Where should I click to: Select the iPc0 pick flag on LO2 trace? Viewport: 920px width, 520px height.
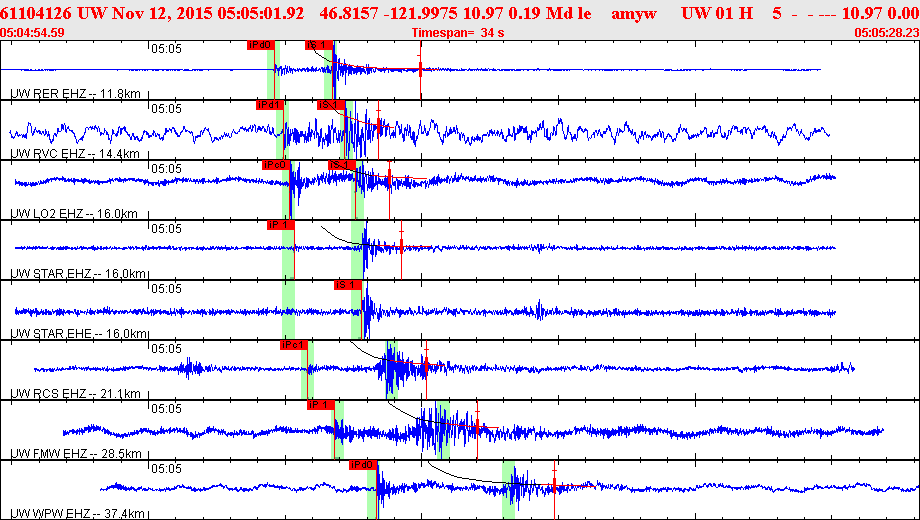click(x=276, y=165)
